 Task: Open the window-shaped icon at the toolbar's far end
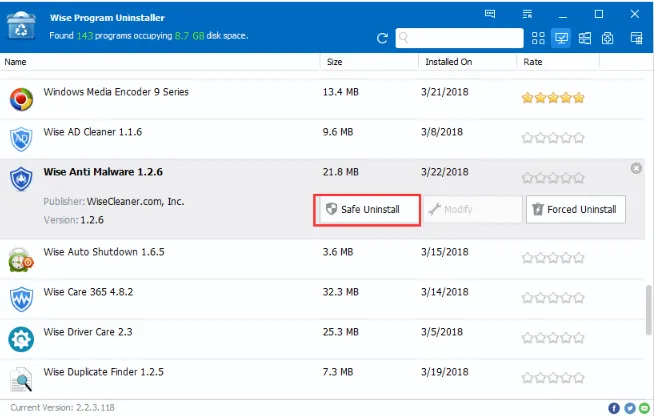(636, 38)
